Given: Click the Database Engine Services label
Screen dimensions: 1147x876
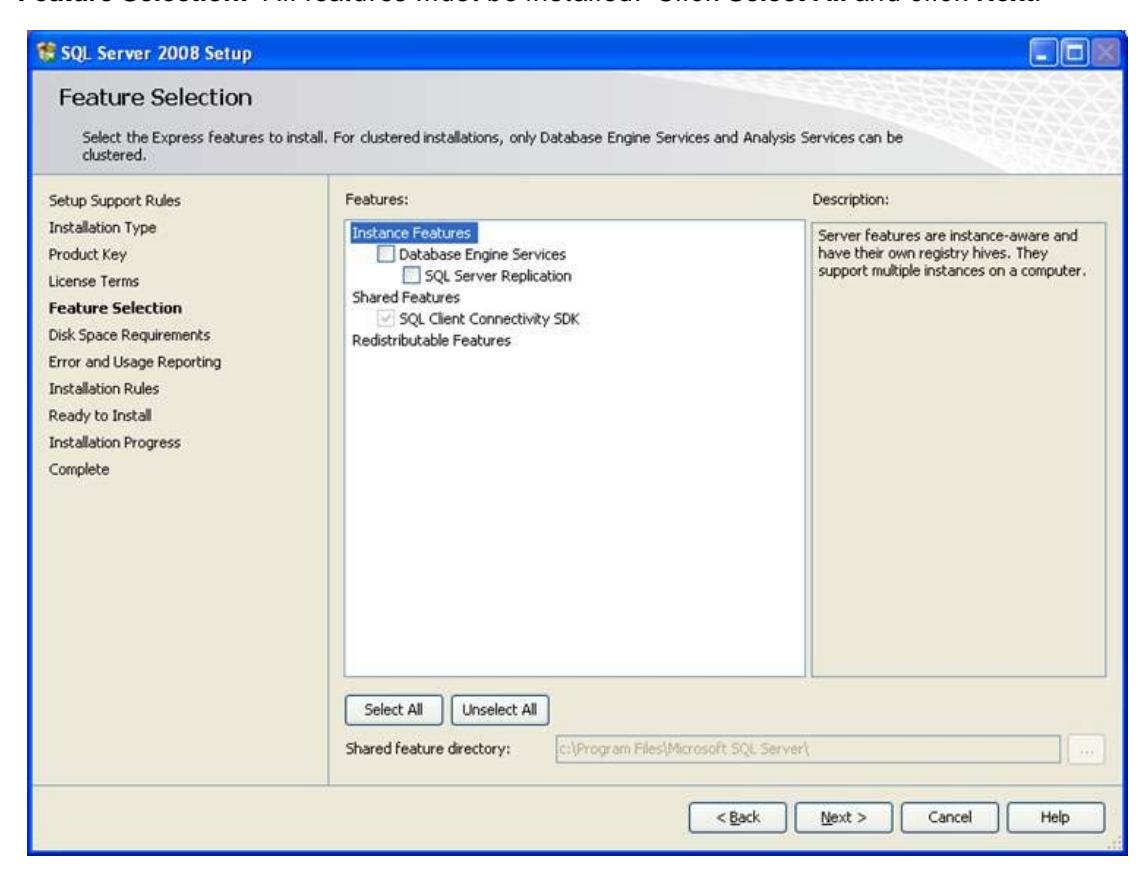Looking at the screenshot, I should point(482,254).
